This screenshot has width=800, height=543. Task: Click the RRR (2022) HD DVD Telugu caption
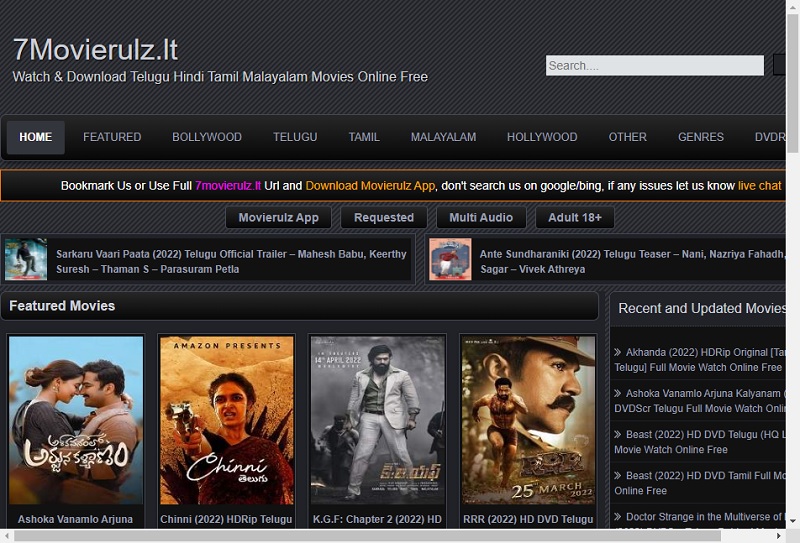pos(528,520)
